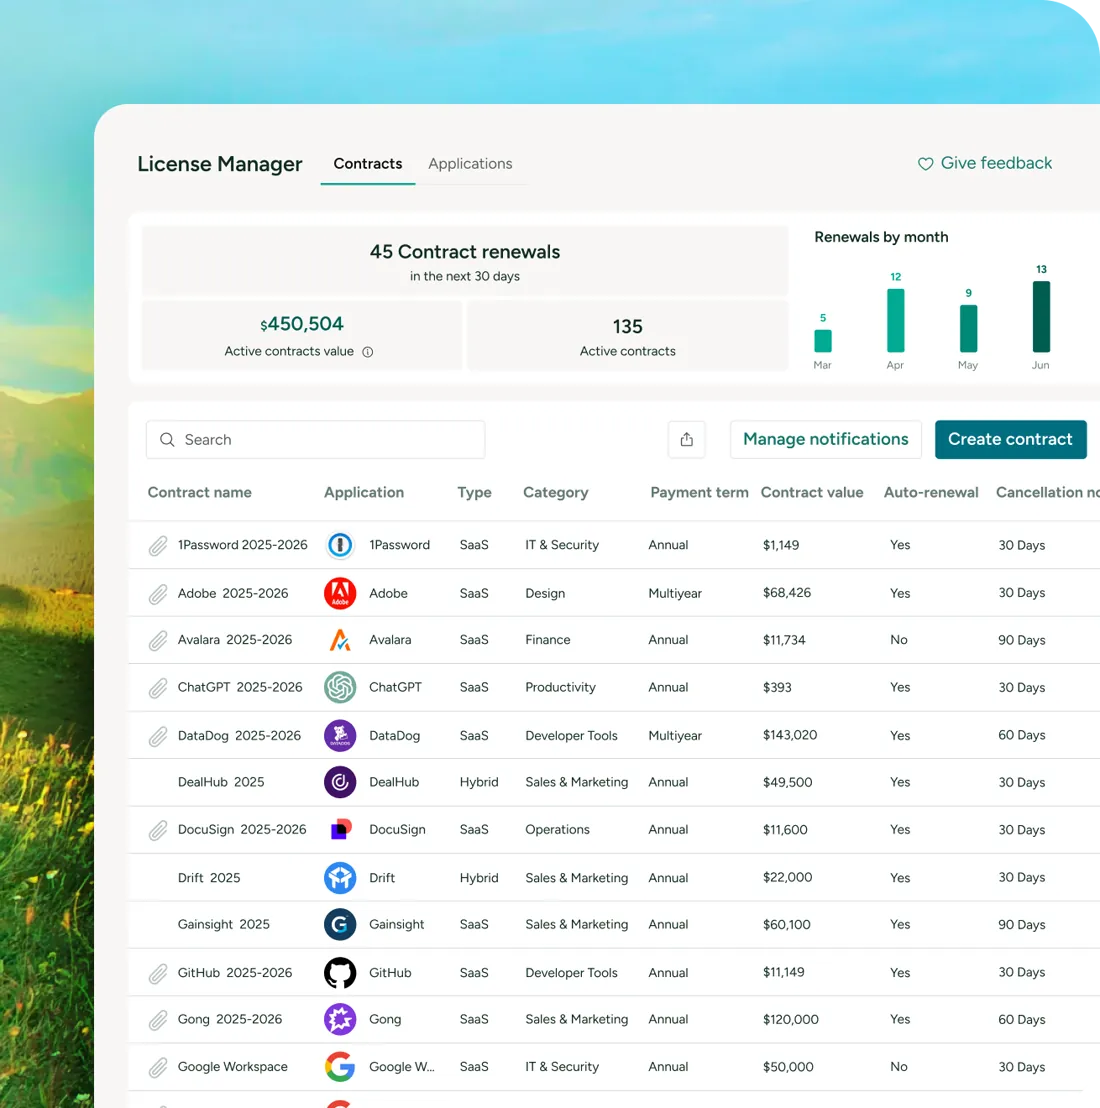Sort by the Contract value column header

click(812, 493)
